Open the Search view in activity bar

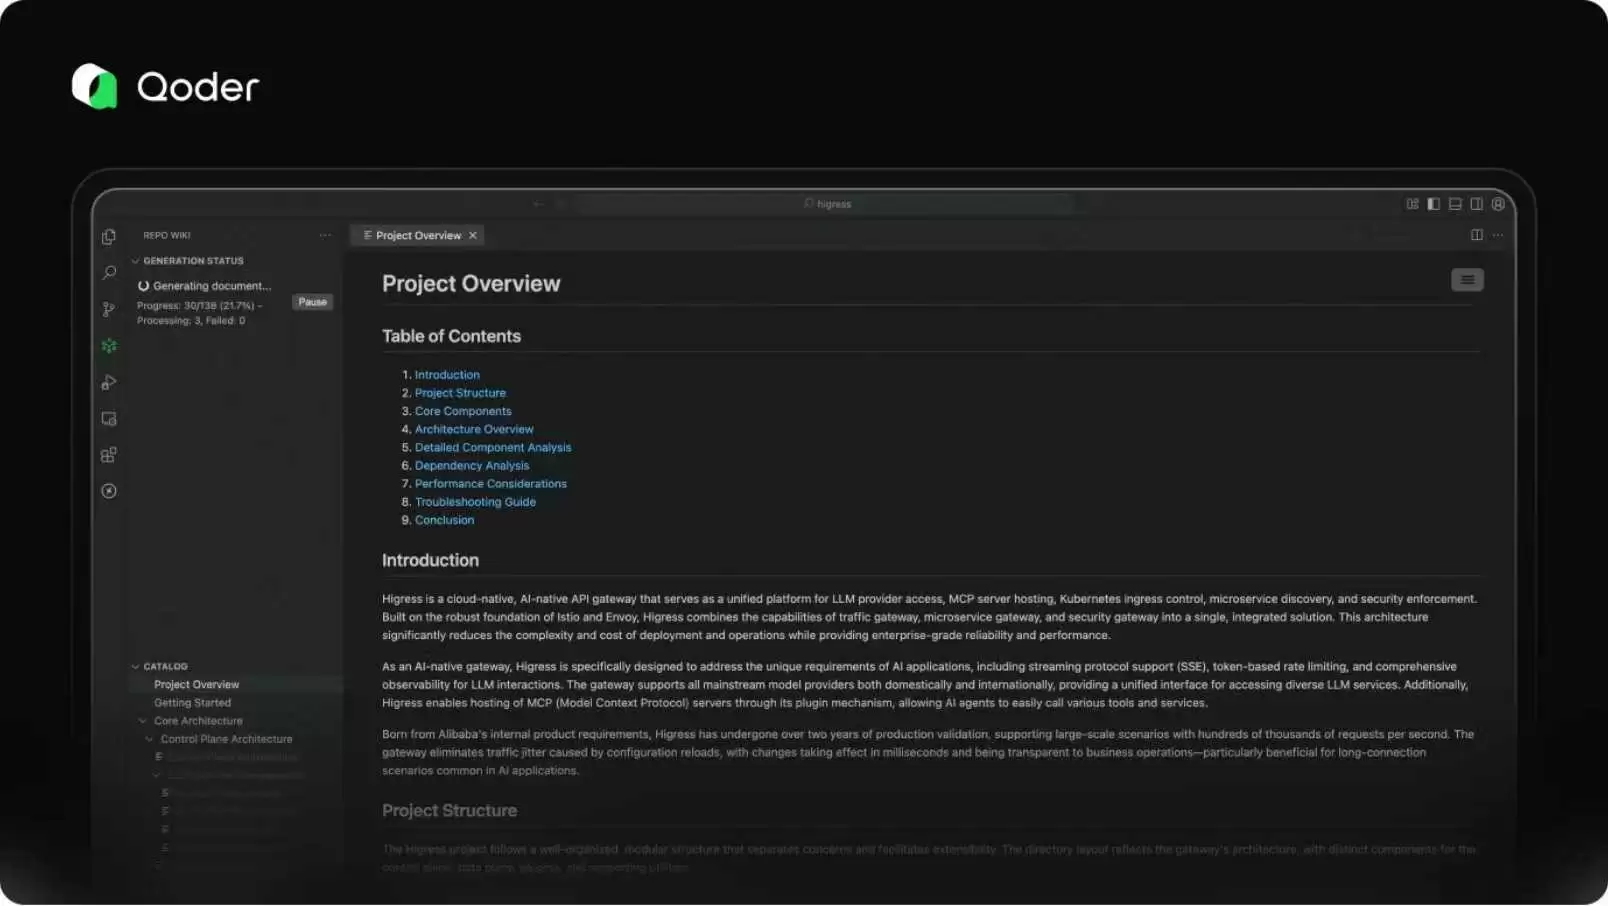109,273
